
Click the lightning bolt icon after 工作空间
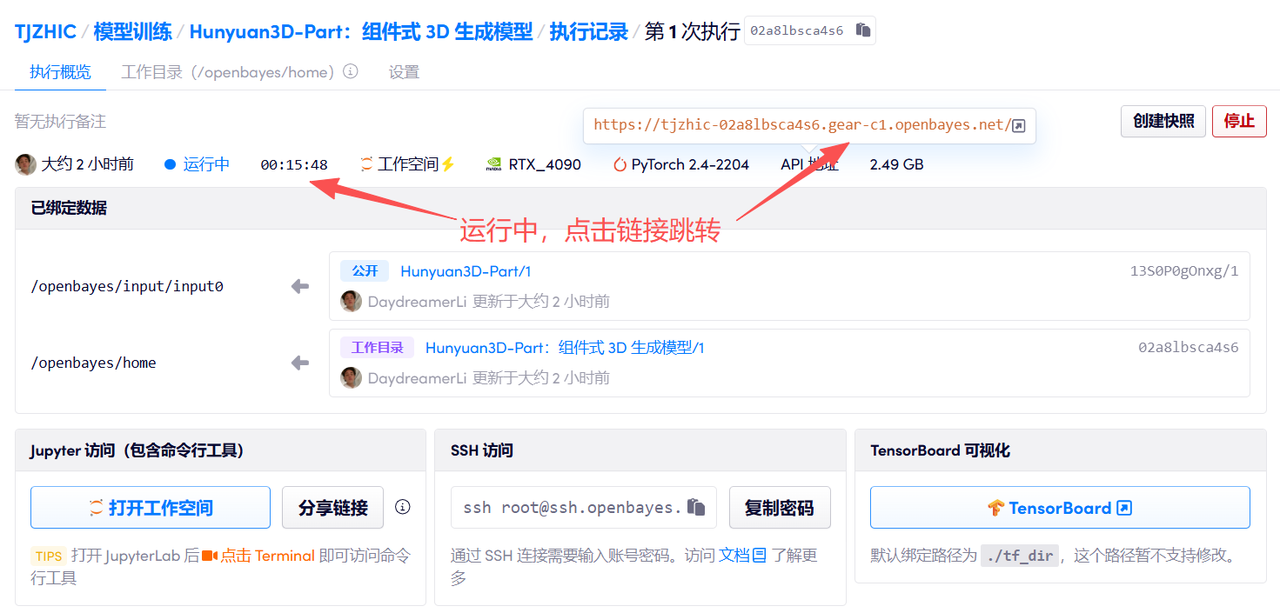[448, 164]
